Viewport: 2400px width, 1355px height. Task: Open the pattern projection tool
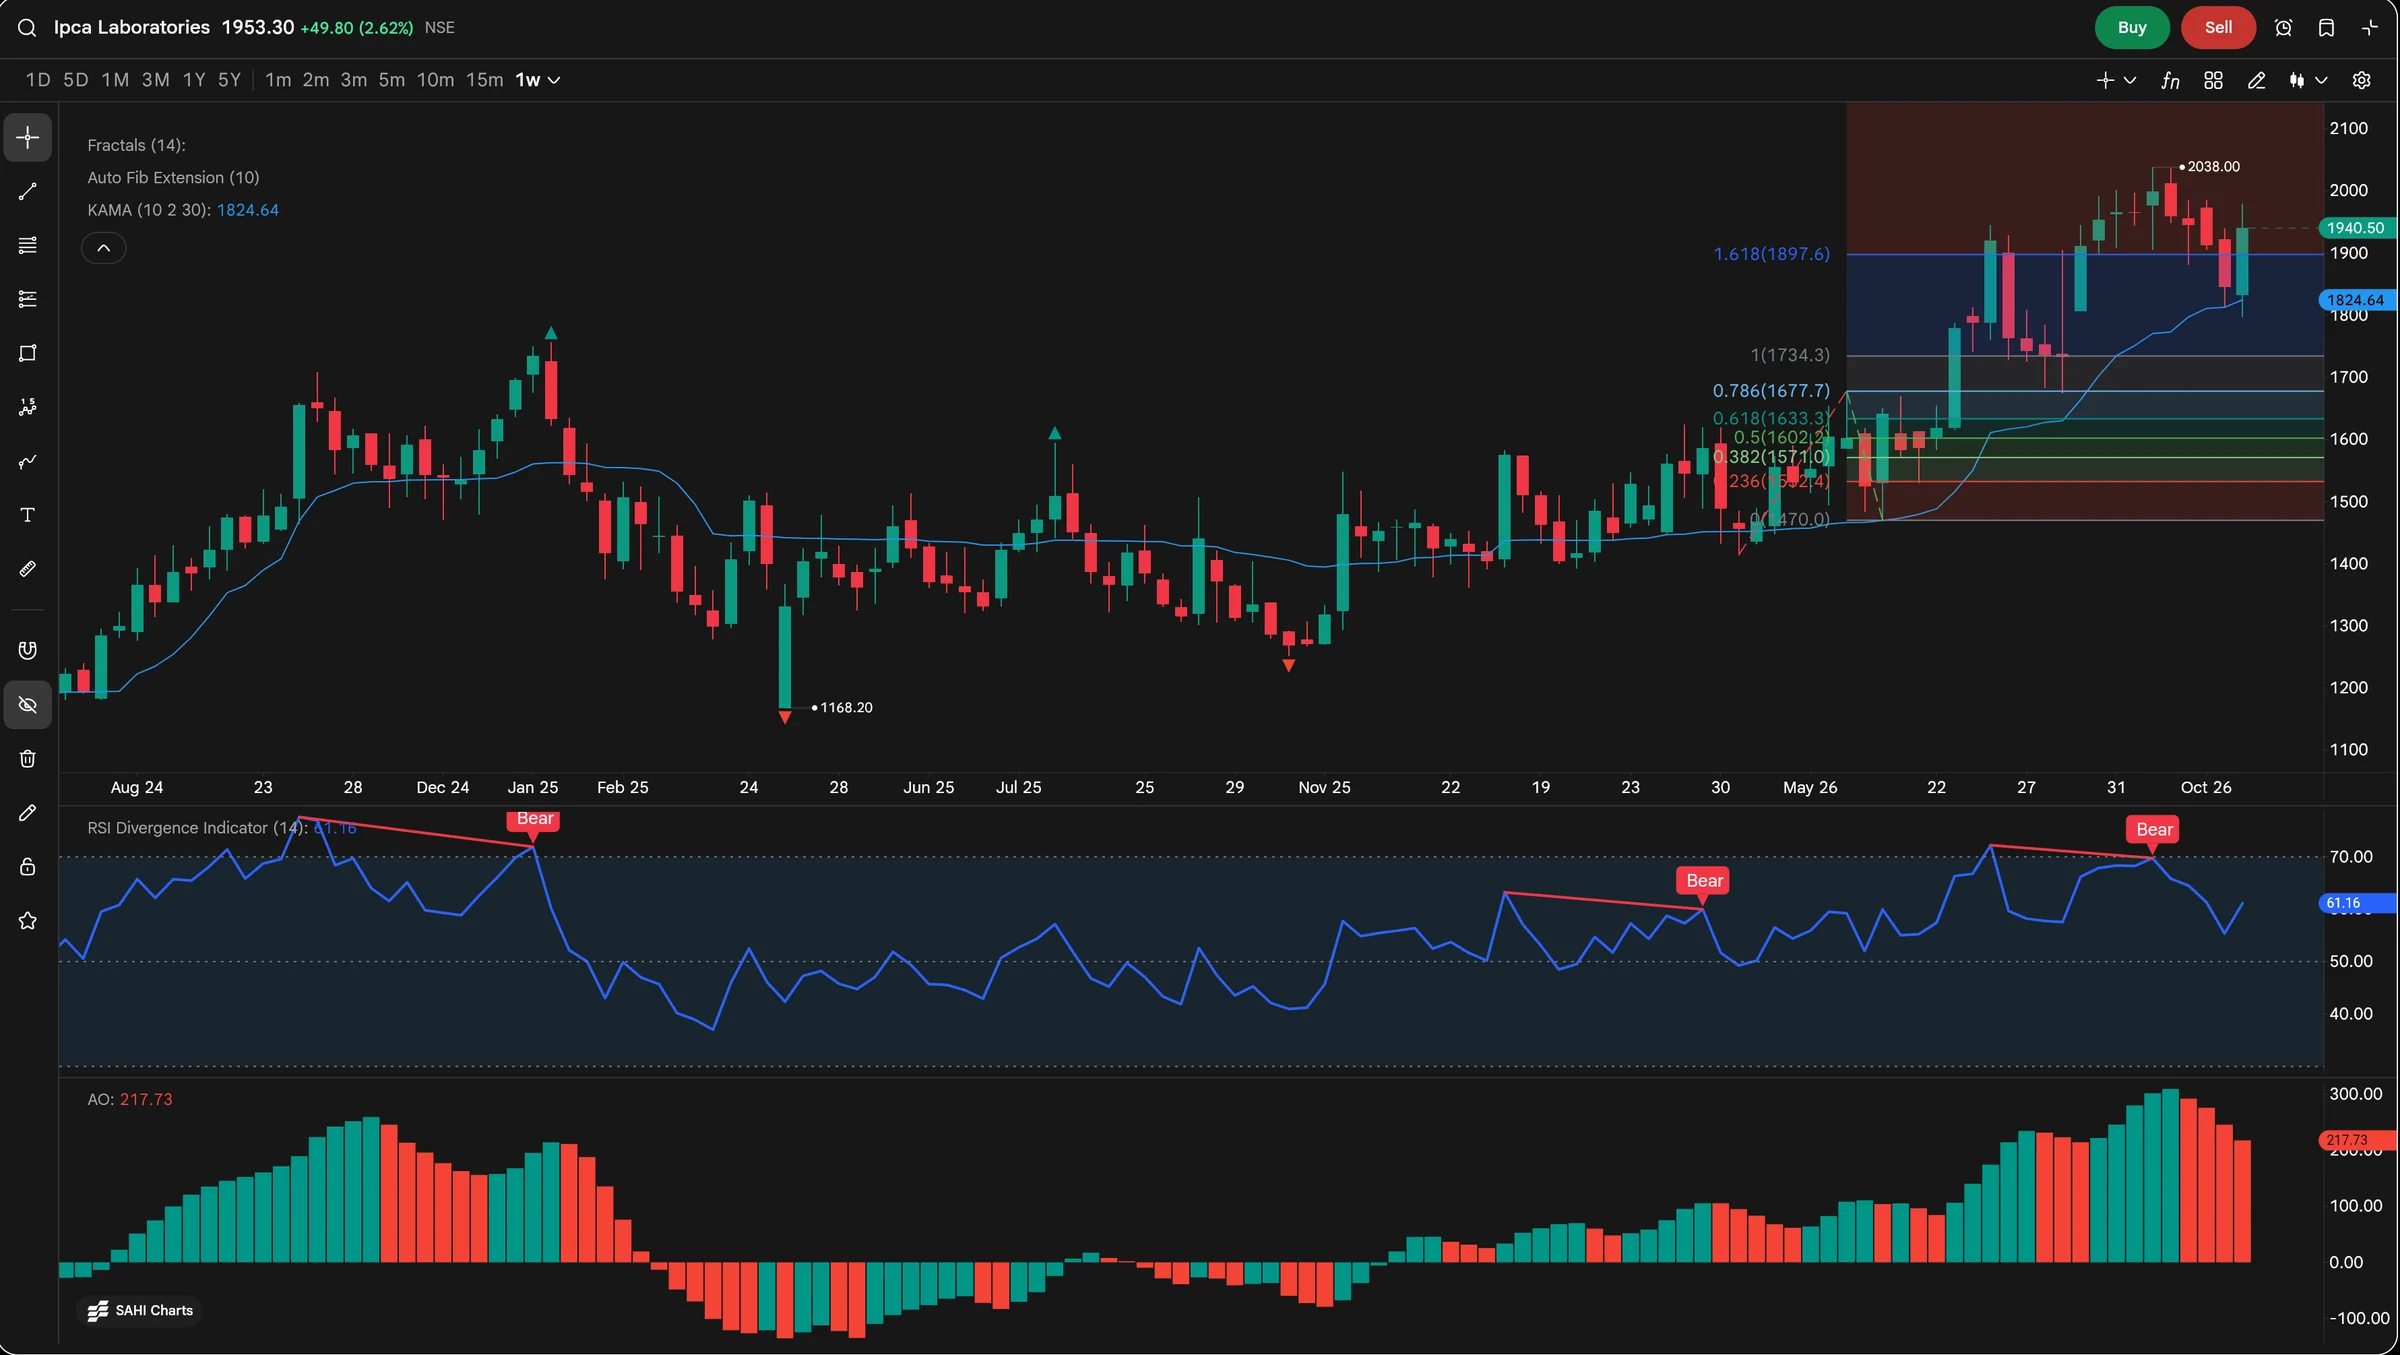[x=28, y=407]
